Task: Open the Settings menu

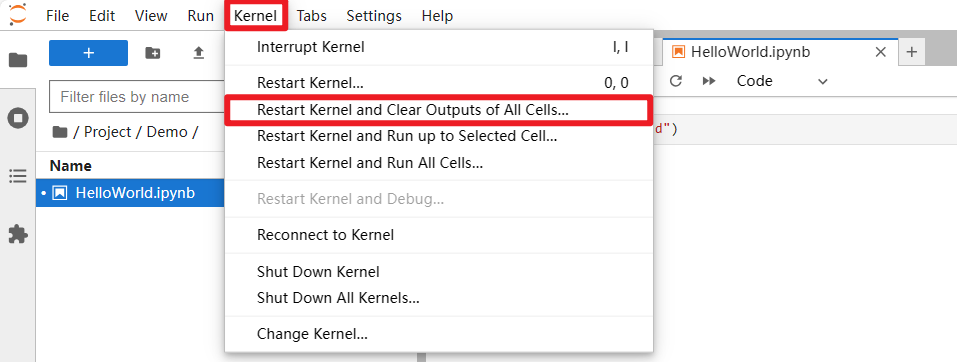Action: (374, 16)
